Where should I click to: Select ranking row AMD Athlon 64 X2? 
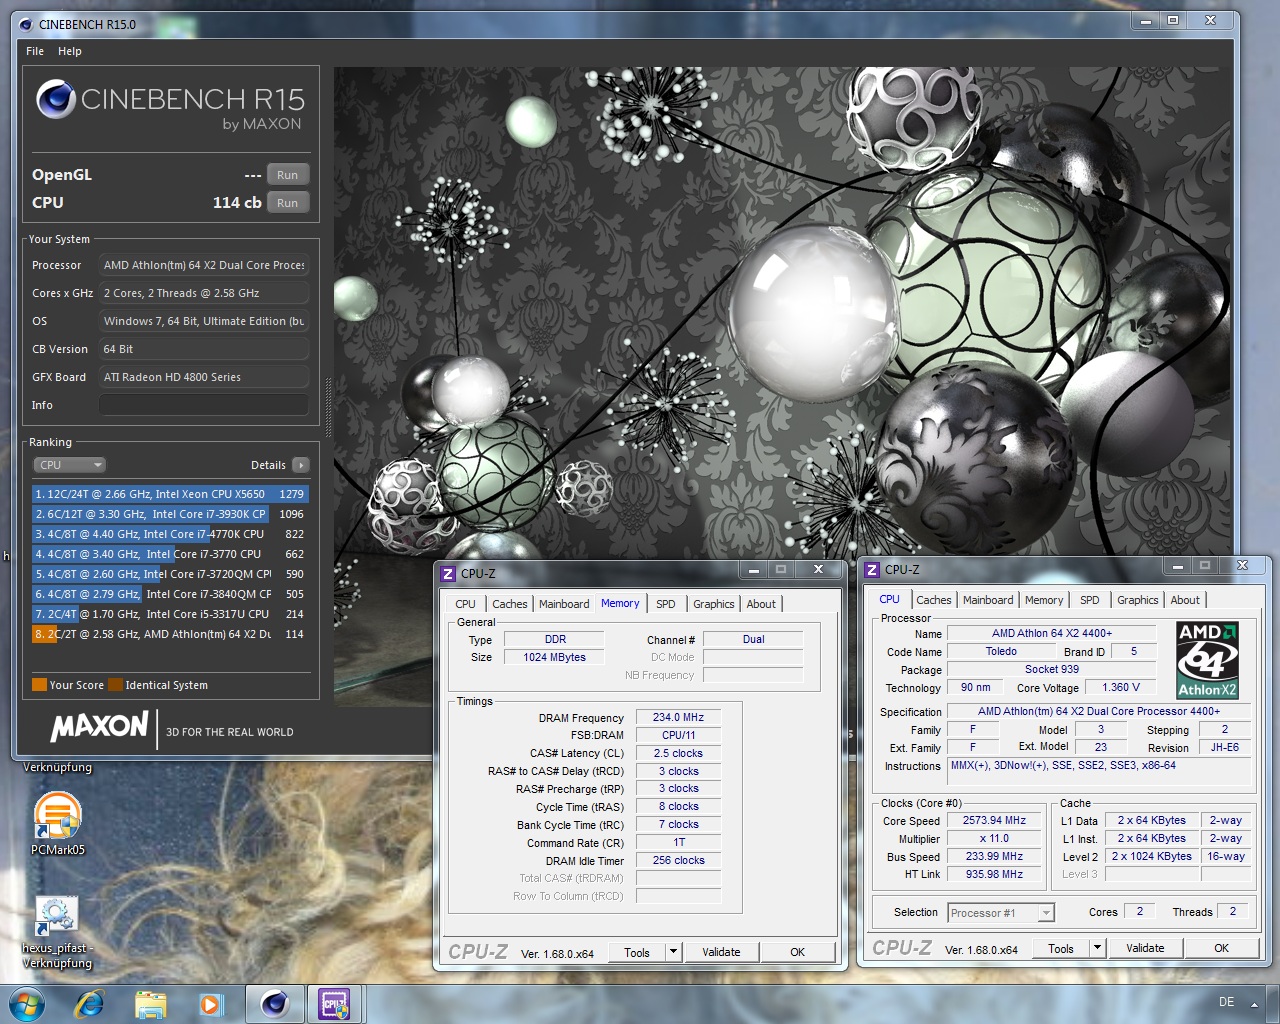point(170,634)
